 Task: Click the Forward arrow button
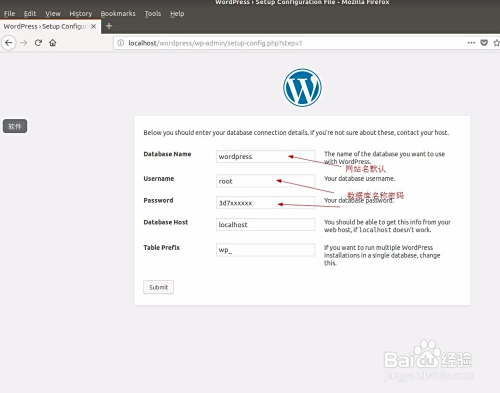point(24,43)
